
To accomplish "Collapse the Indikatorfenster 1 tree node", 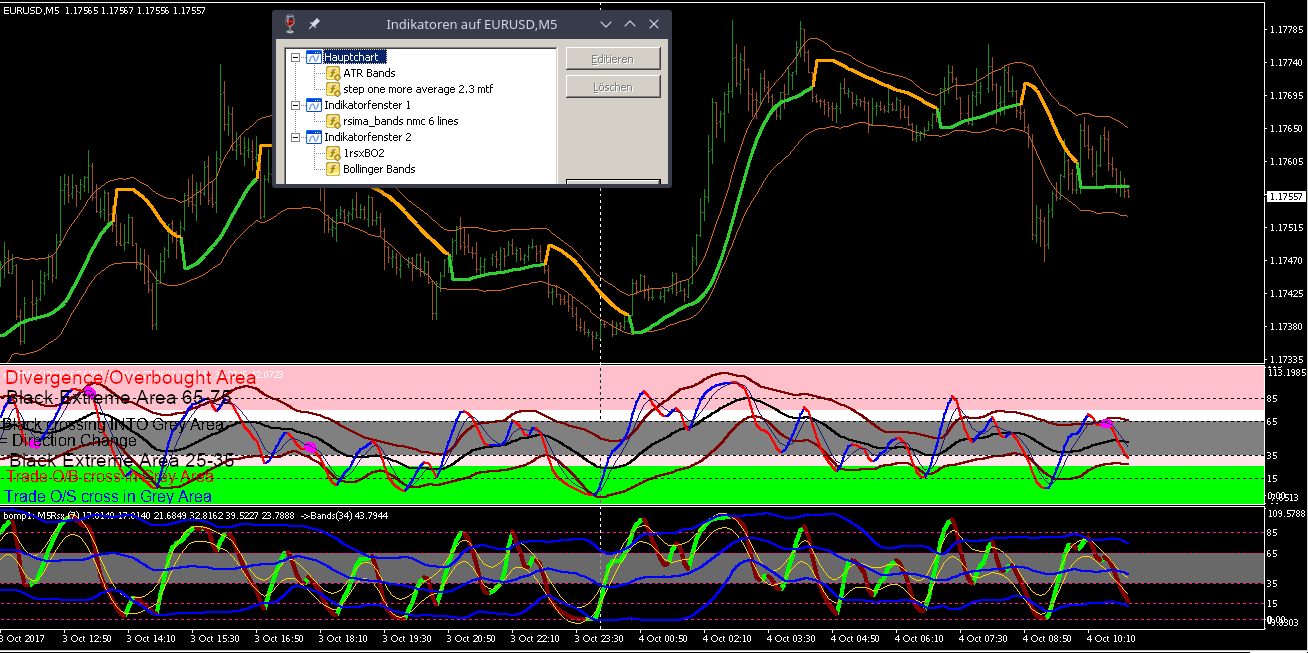I will pyautogui.click(x=295, y=105).
